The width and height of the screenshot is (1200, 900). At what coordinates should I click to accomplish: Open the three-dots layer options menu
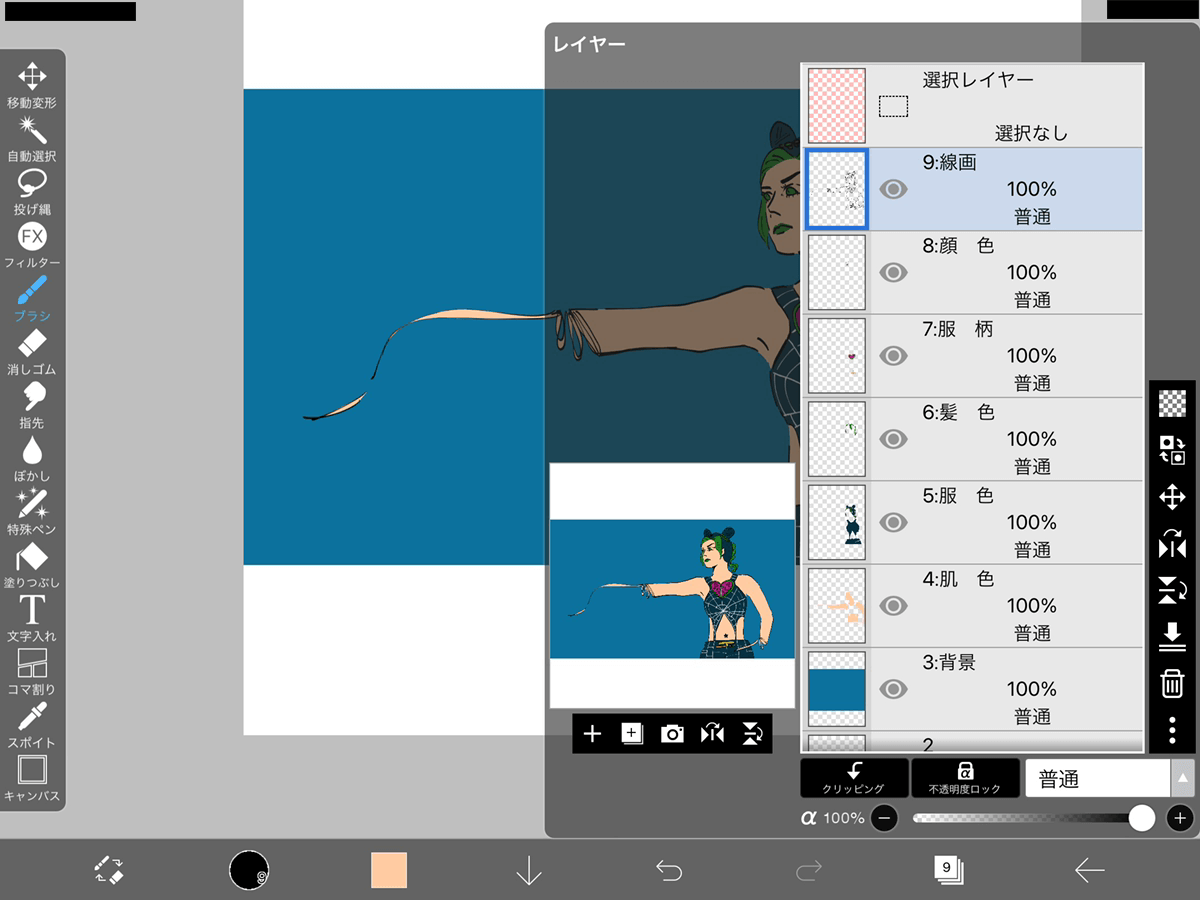(x=1172, y=729)
